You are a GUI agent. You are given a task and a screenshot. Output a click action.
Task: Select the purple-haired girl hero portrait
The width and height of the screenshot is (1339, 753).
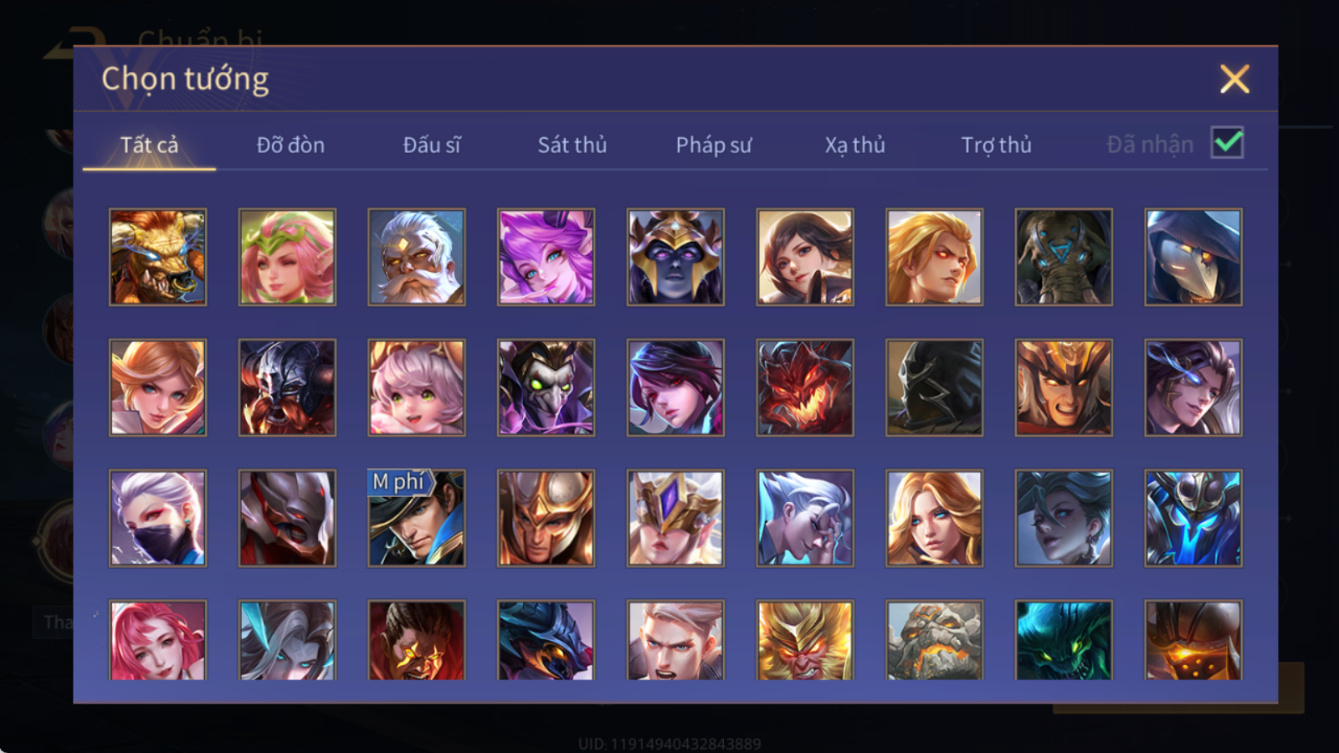546,257
